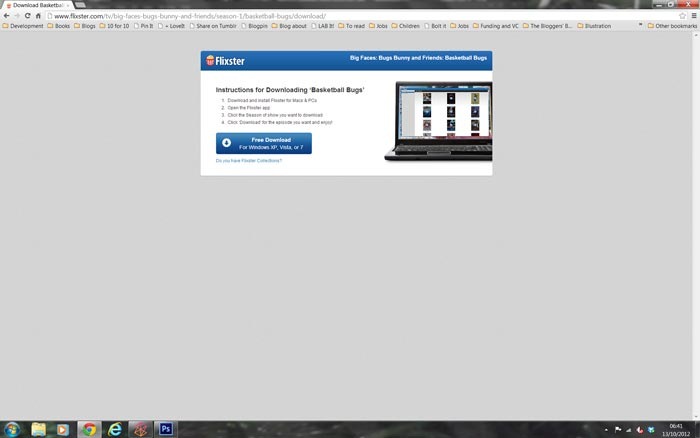
Task: Bookmark this page with the star icon
Action: point(682,16)
